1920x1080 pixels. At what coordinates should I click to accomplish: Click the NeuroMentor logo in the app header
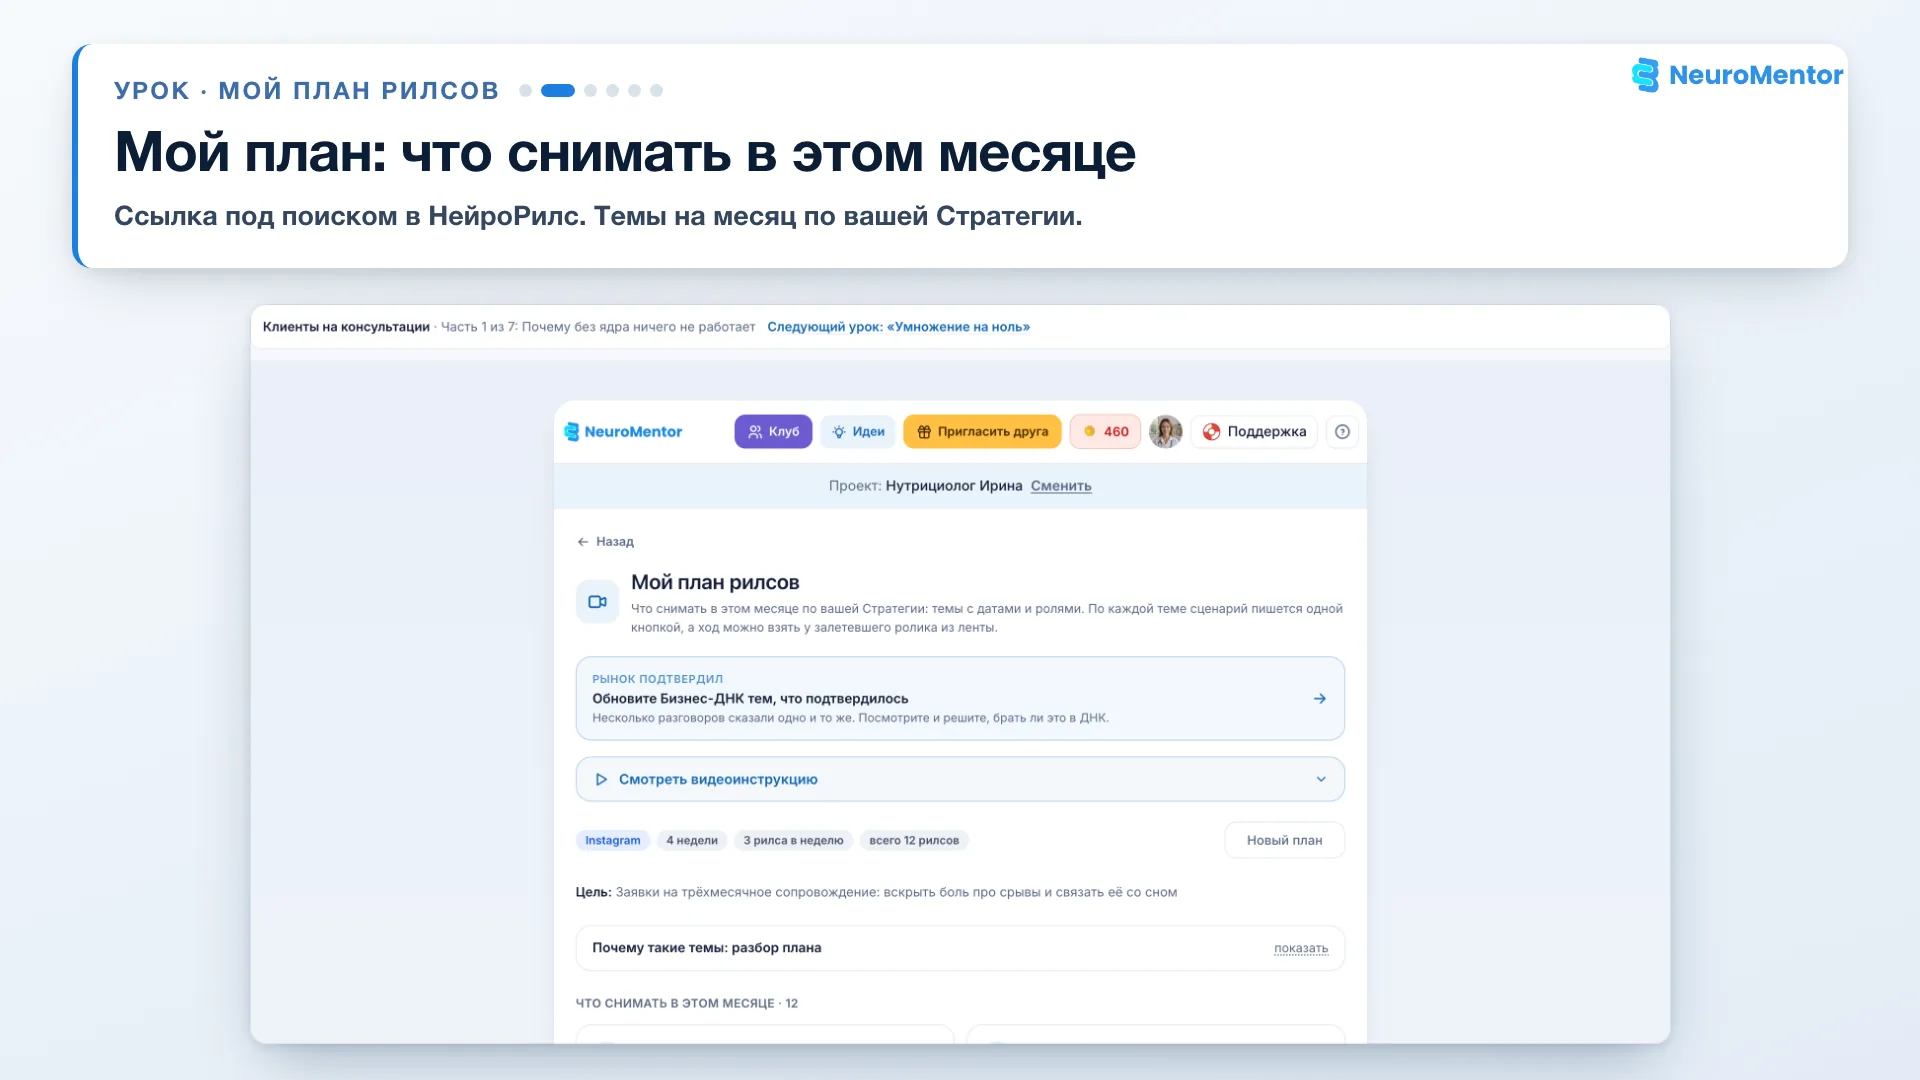coord(623,432)
